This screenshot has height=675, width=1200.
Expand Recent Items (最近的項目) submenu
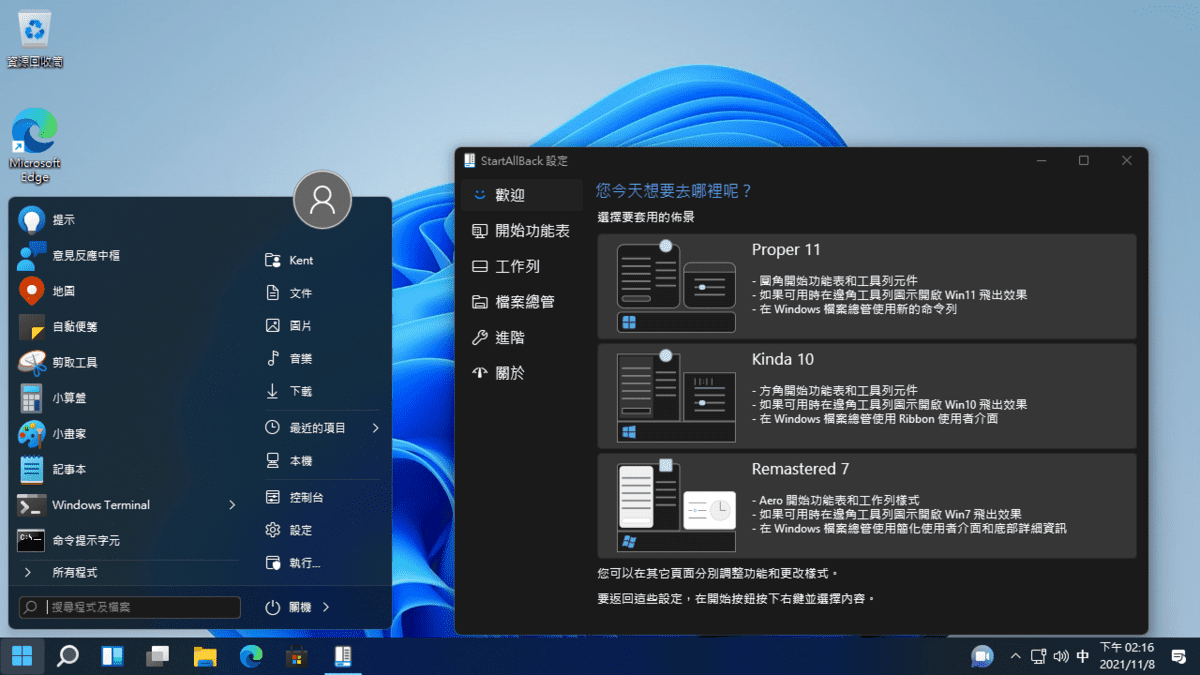point(376,428)
